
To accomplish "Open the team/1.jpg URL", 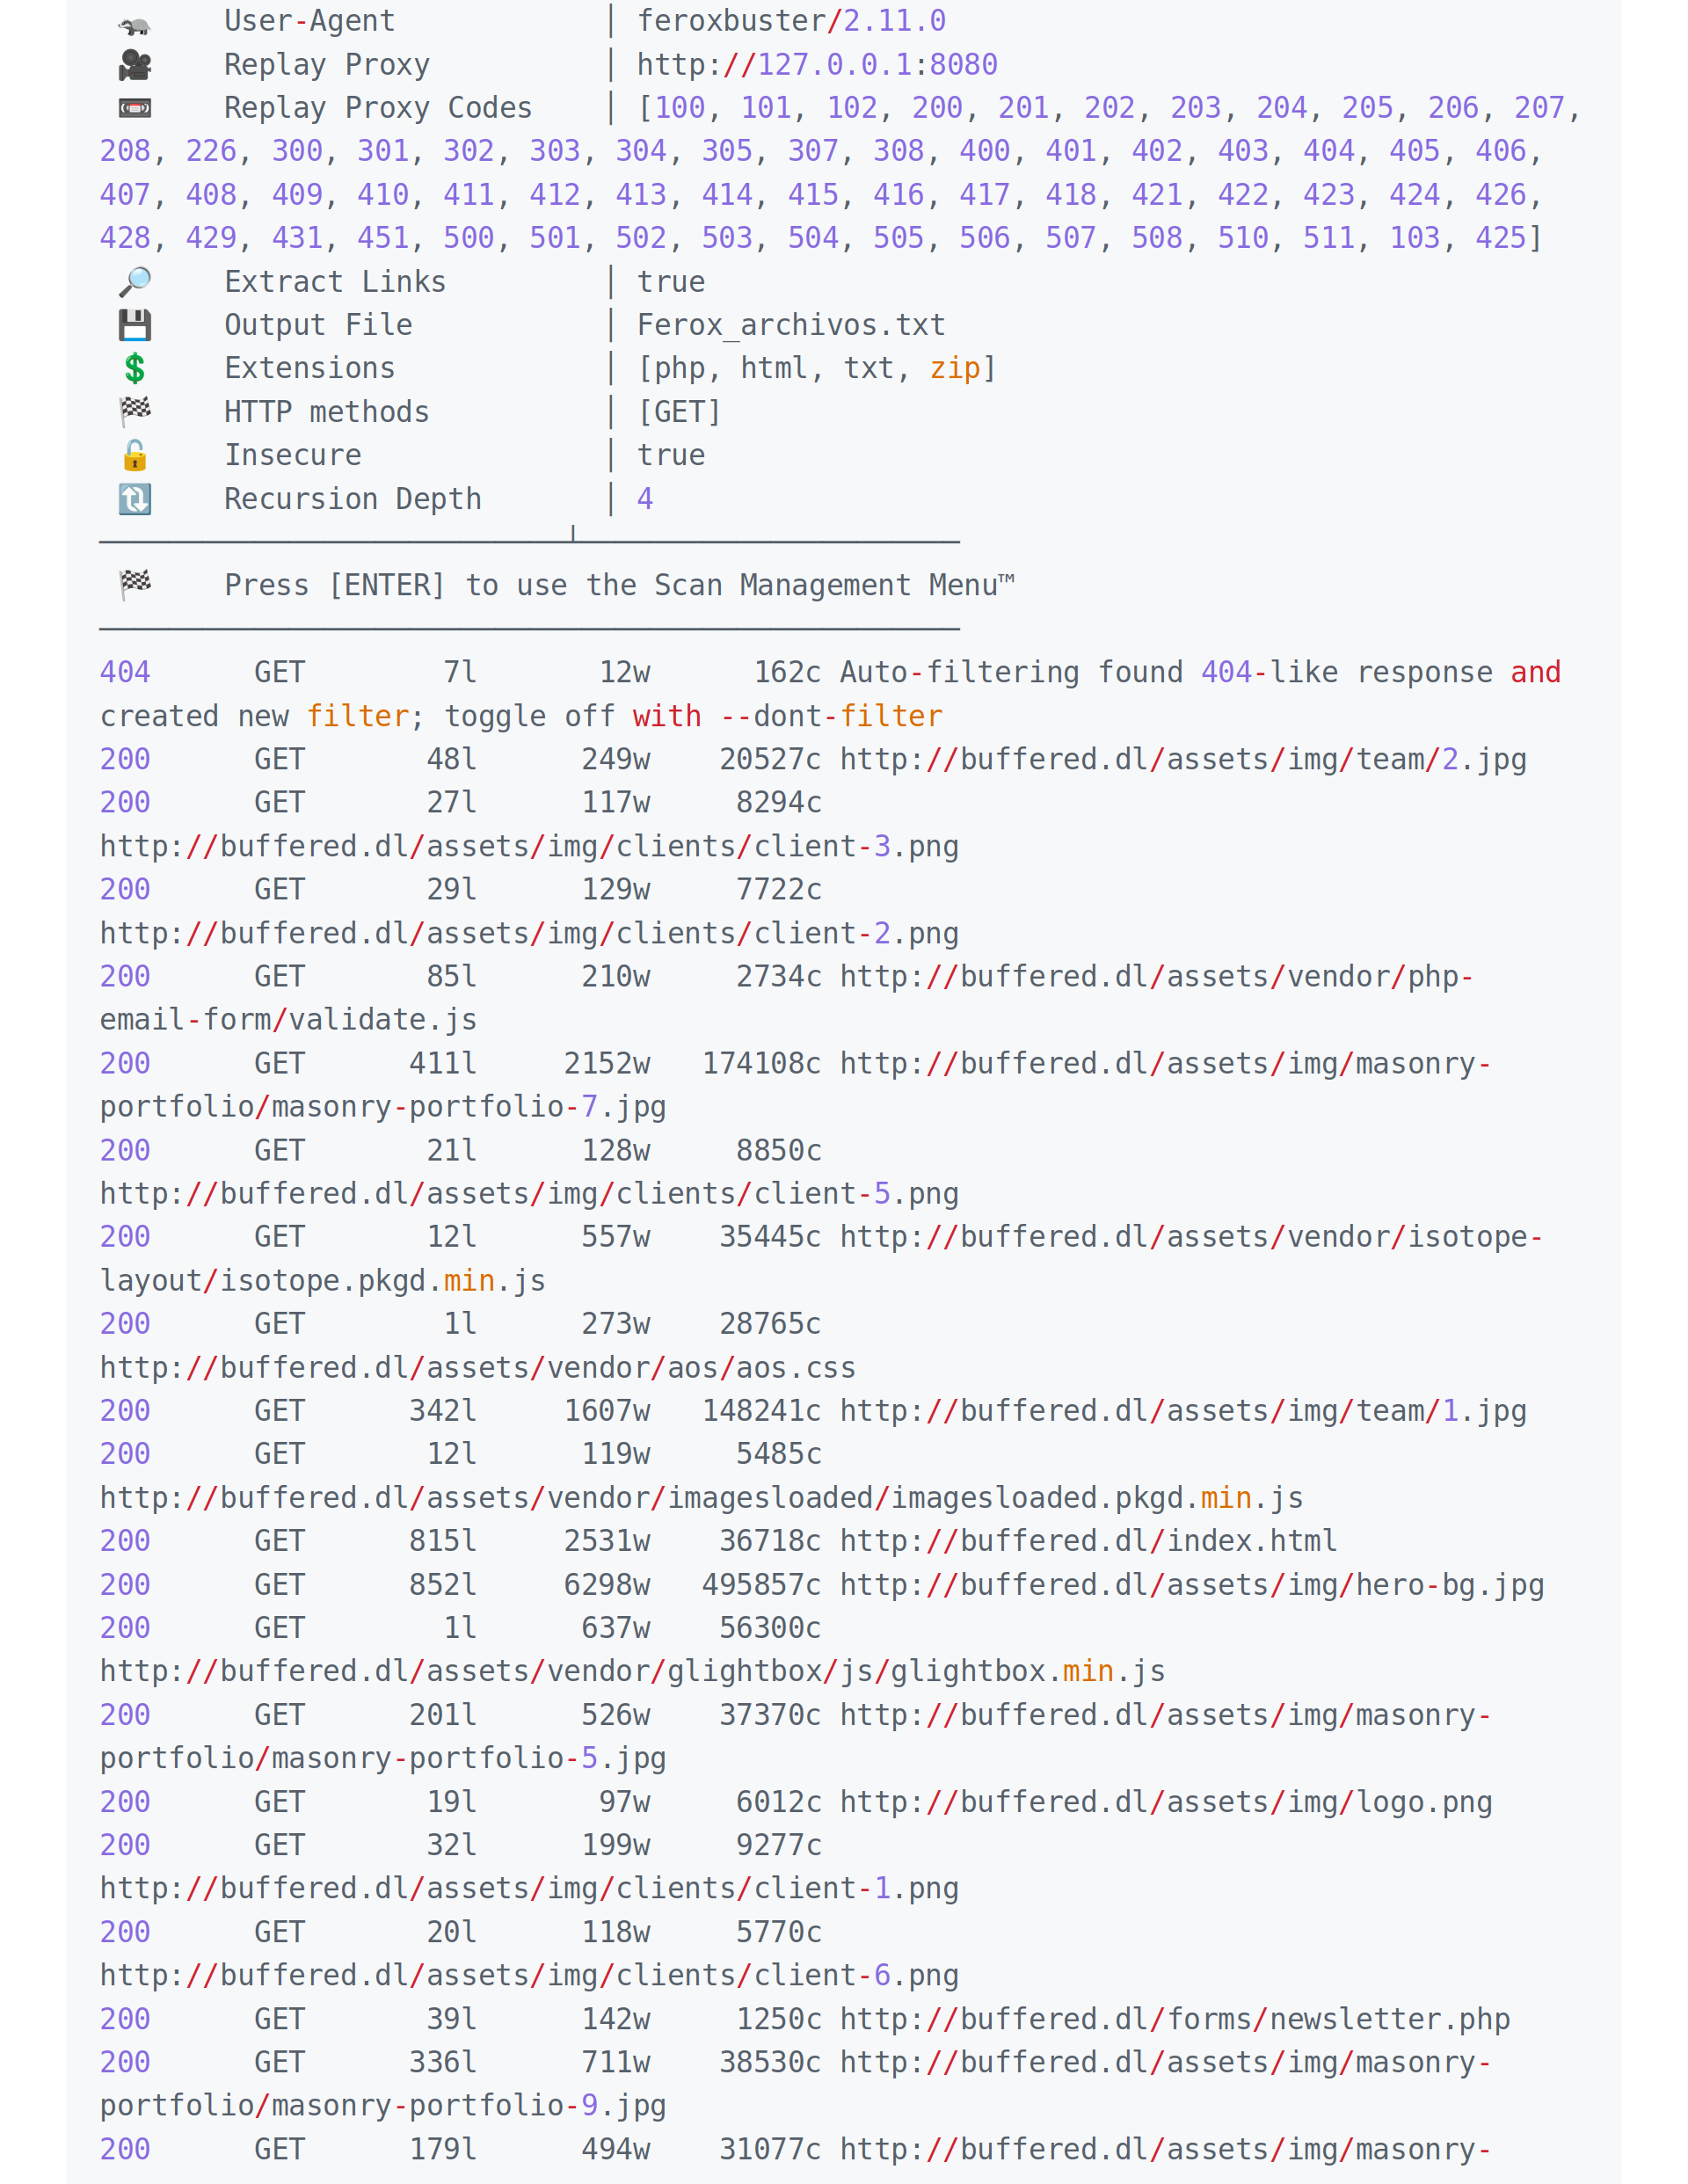I will pos(1183,1411).
